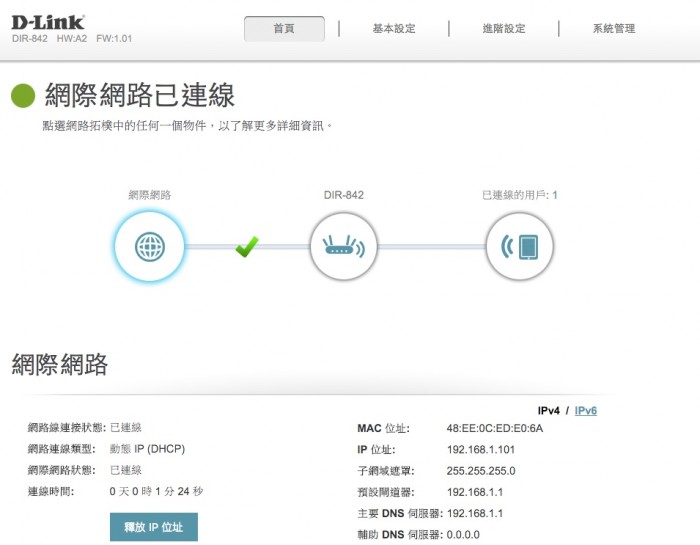Expand the 進階設定 menu
This screenshot has width=700, height=545.
(504, 29)
